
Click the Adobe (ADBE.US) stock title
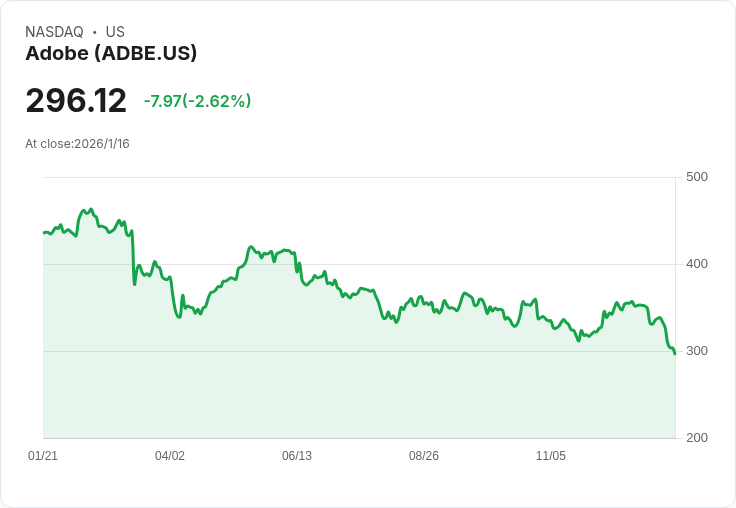point(111,53)
